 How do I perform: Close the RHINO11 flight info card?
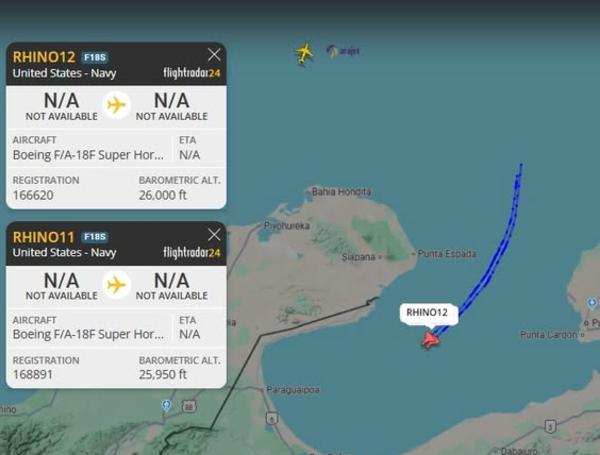pos(214,234)
